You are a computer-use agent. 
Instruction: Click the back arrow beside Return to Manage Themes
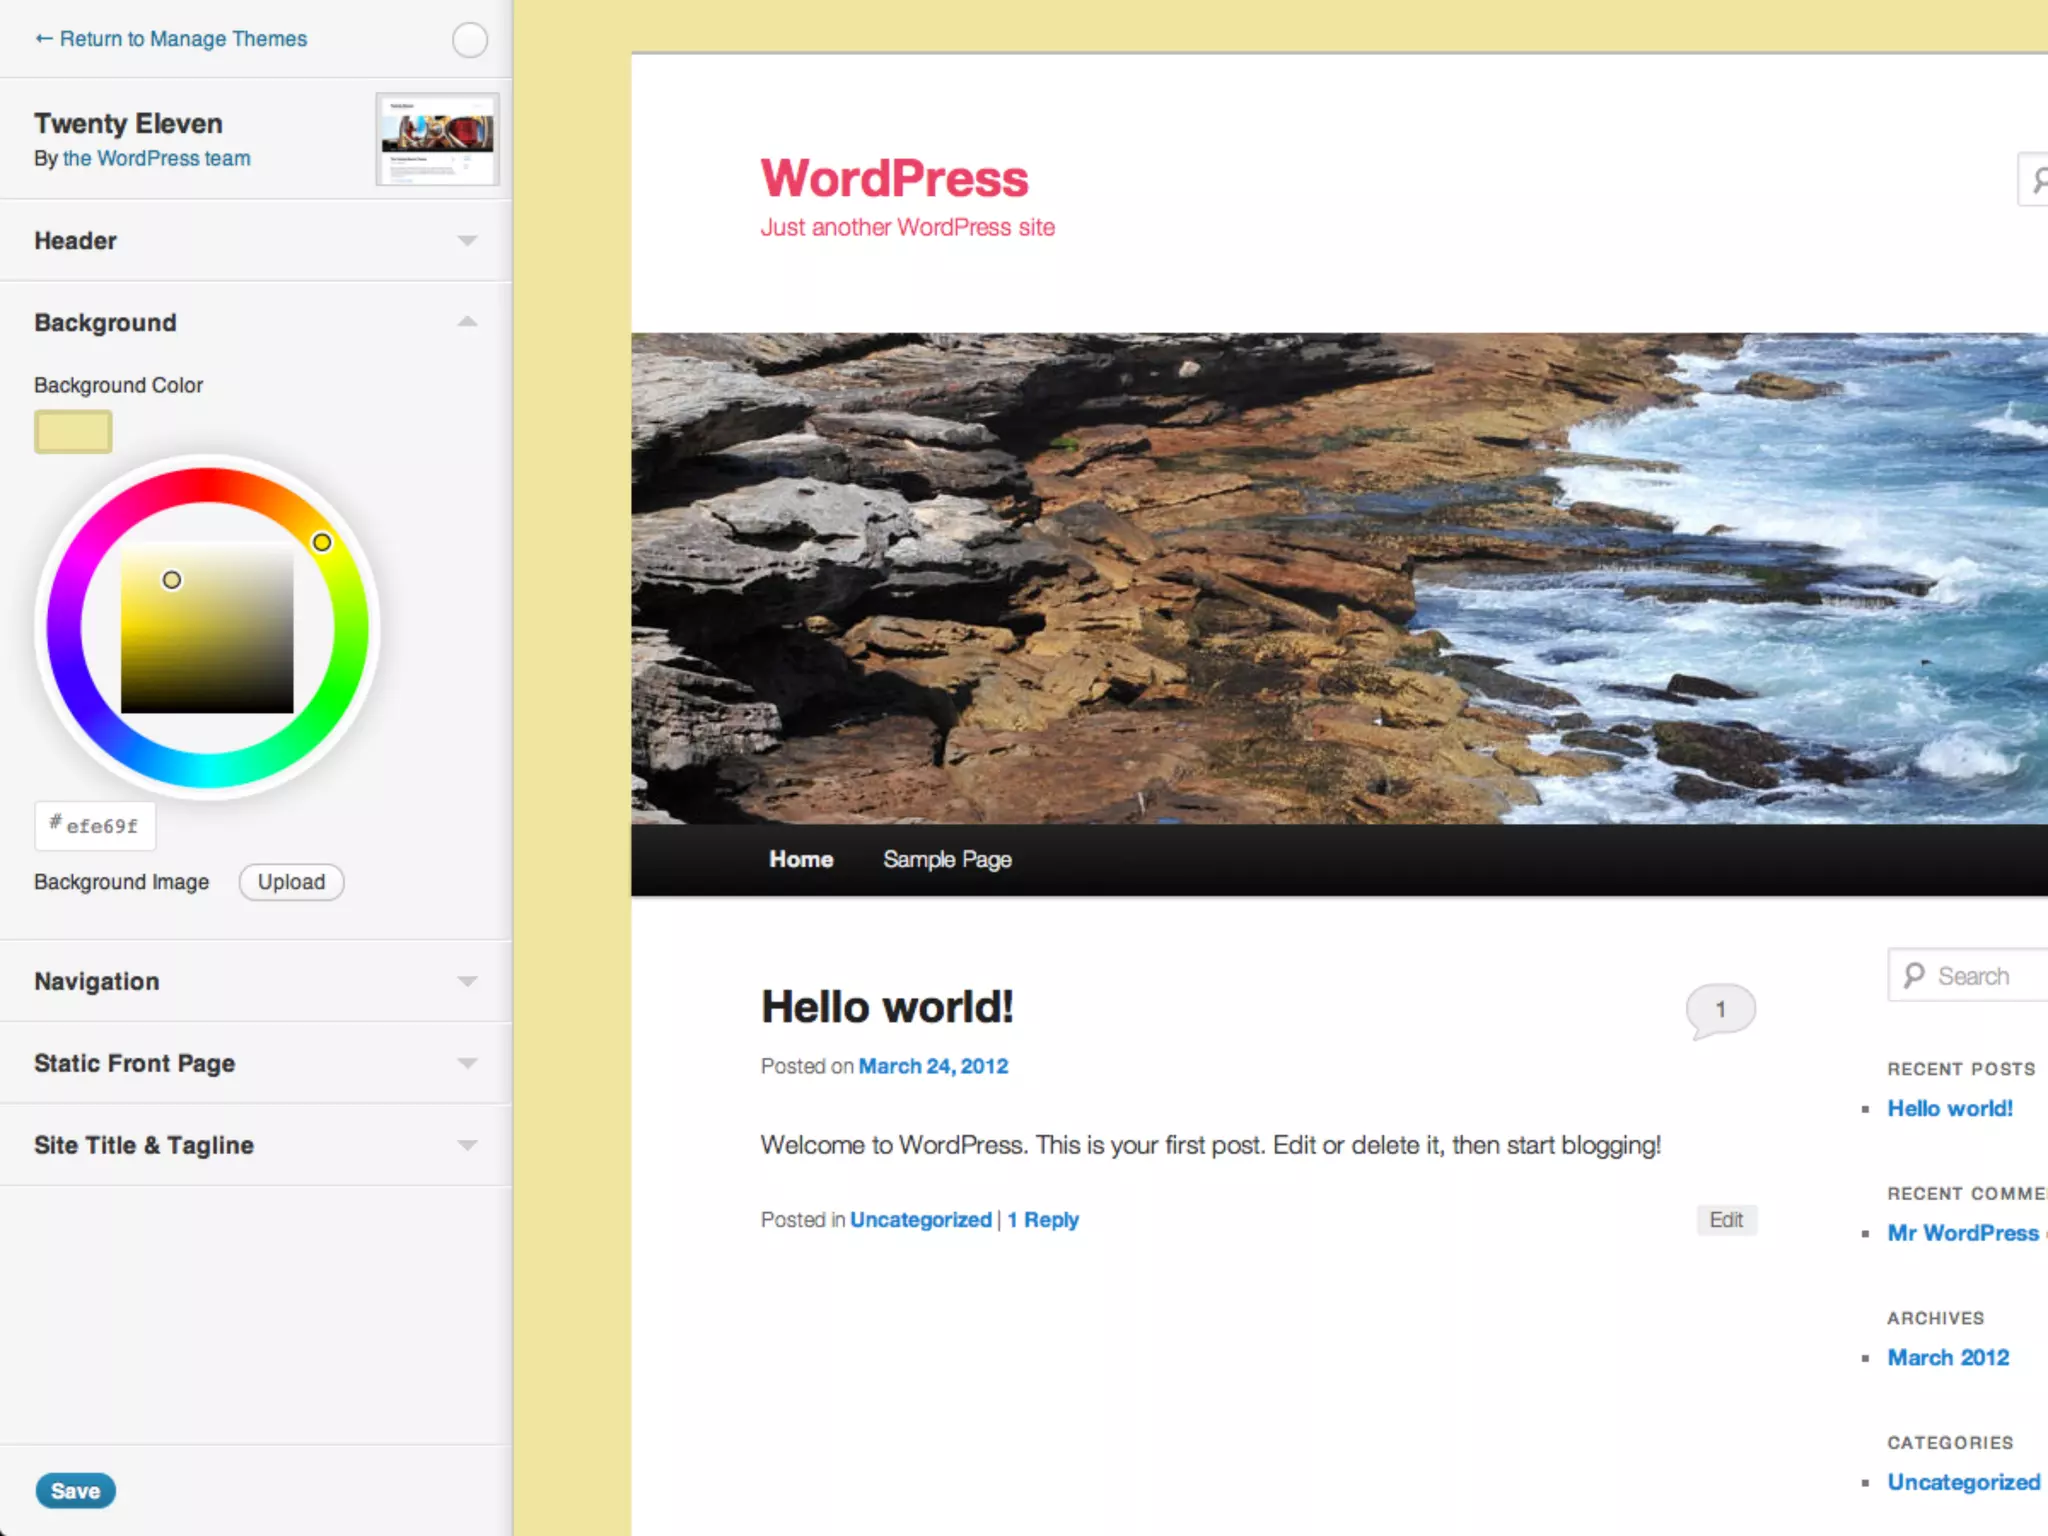pos(43,39)
